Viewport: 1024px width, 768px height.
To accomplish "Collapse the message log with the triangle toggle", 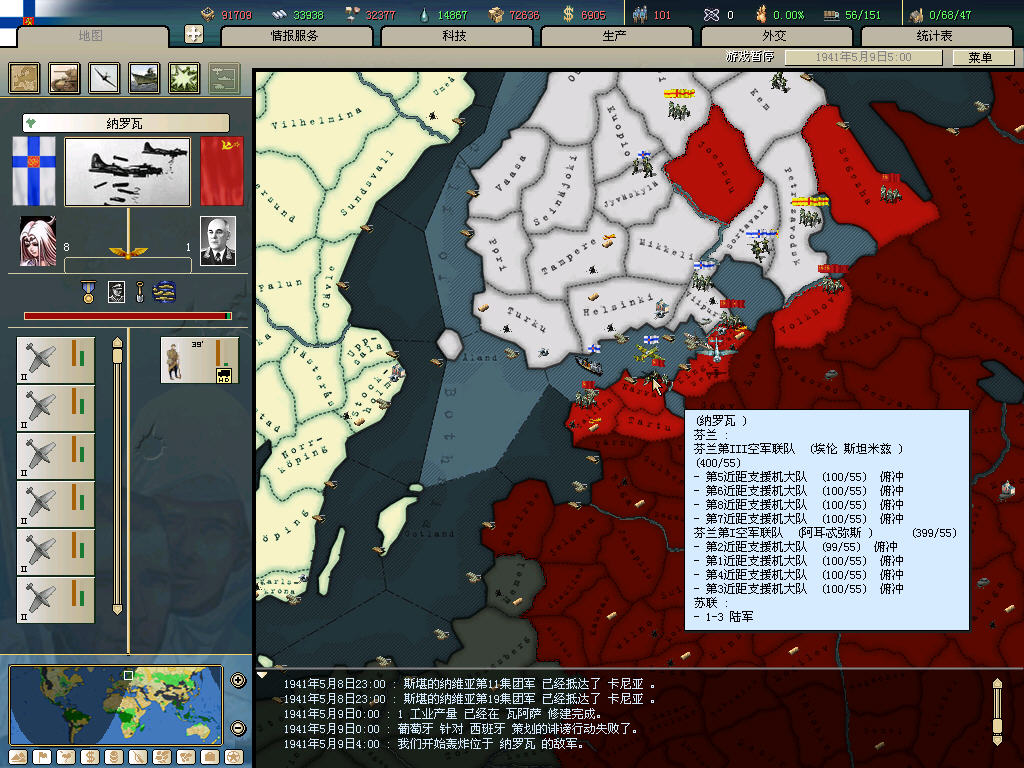I will pos(262,675).
